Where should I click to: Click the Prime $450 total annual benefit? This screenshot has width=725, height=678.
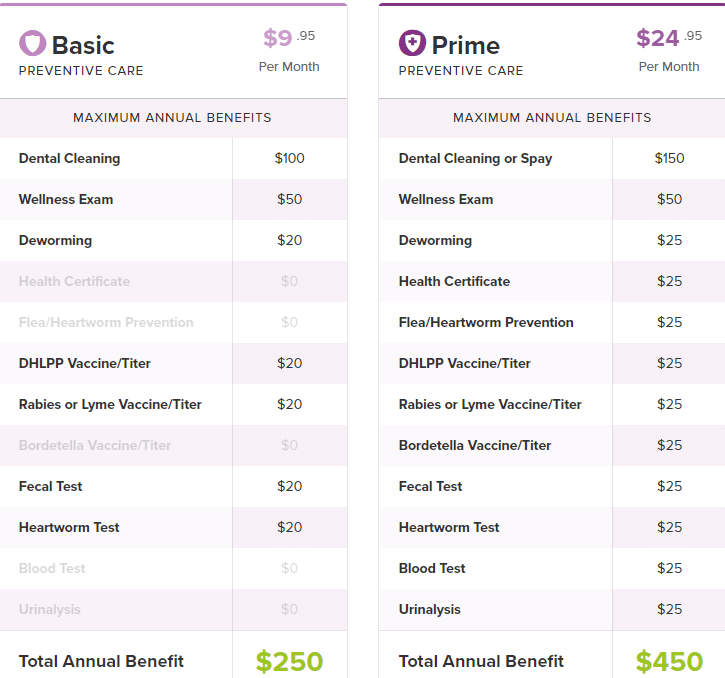click(669, 661)
